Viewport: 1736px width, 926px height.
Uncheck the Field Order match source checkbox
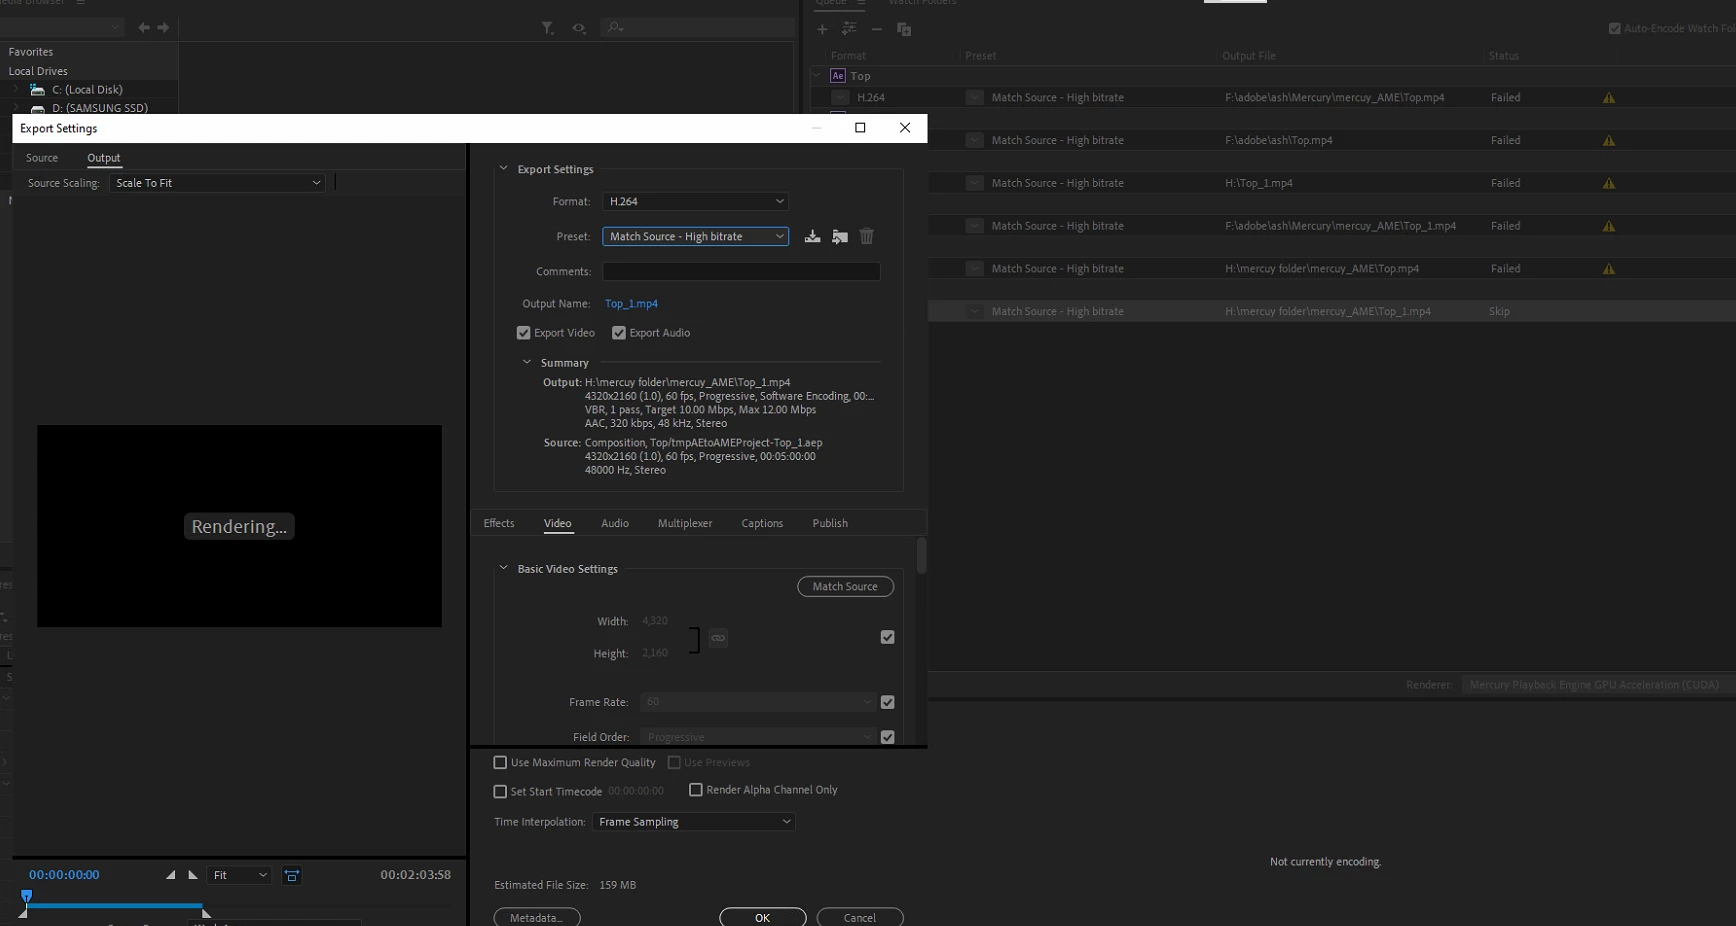[x=887, y=737]
